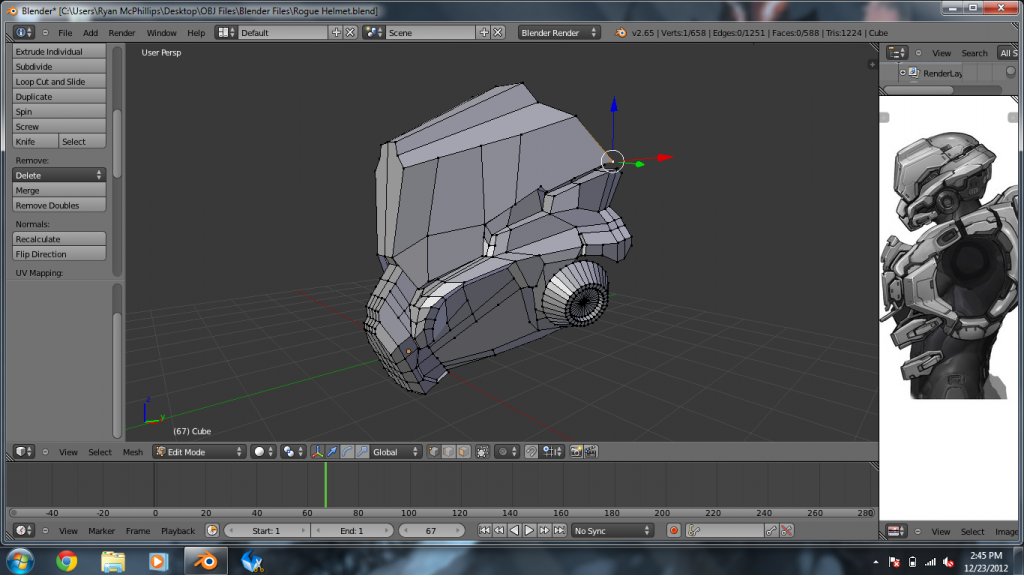This screenshot has width=1024, height=575.
Task: Open the Global transform orientation dropdown
Action: [x=395, y=452]
